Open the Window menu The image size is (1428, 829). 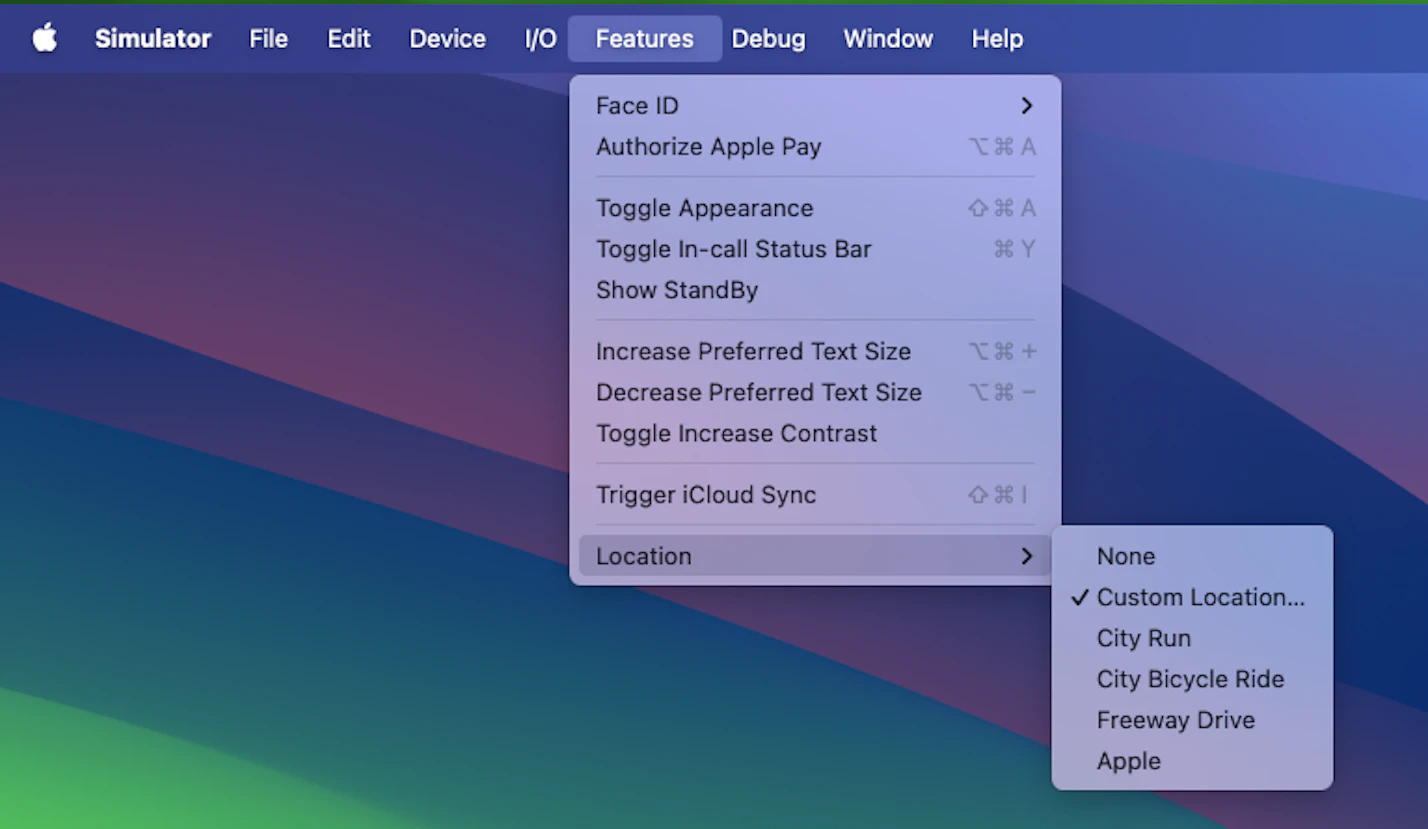(x=888, y=38)
